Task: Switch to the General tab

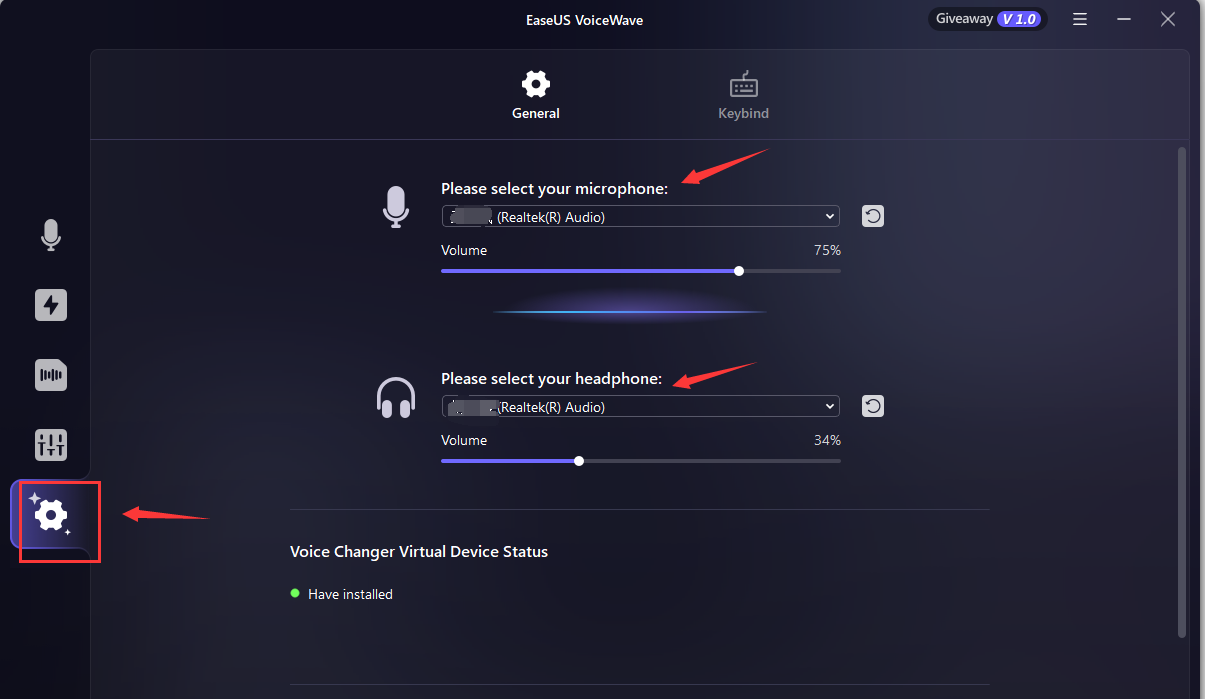Action: pyautogui.click(x=535, y=95)
